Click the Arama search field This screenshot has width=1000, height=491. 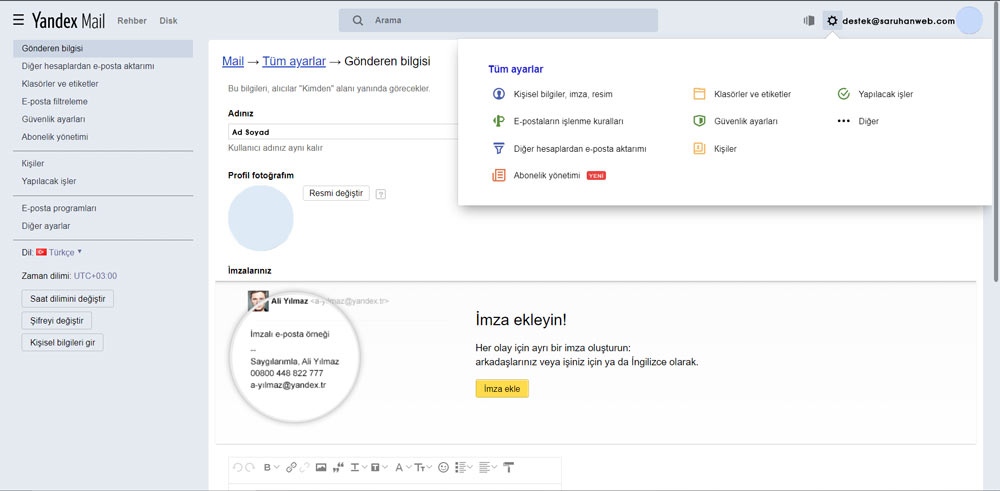coord(498,20)
